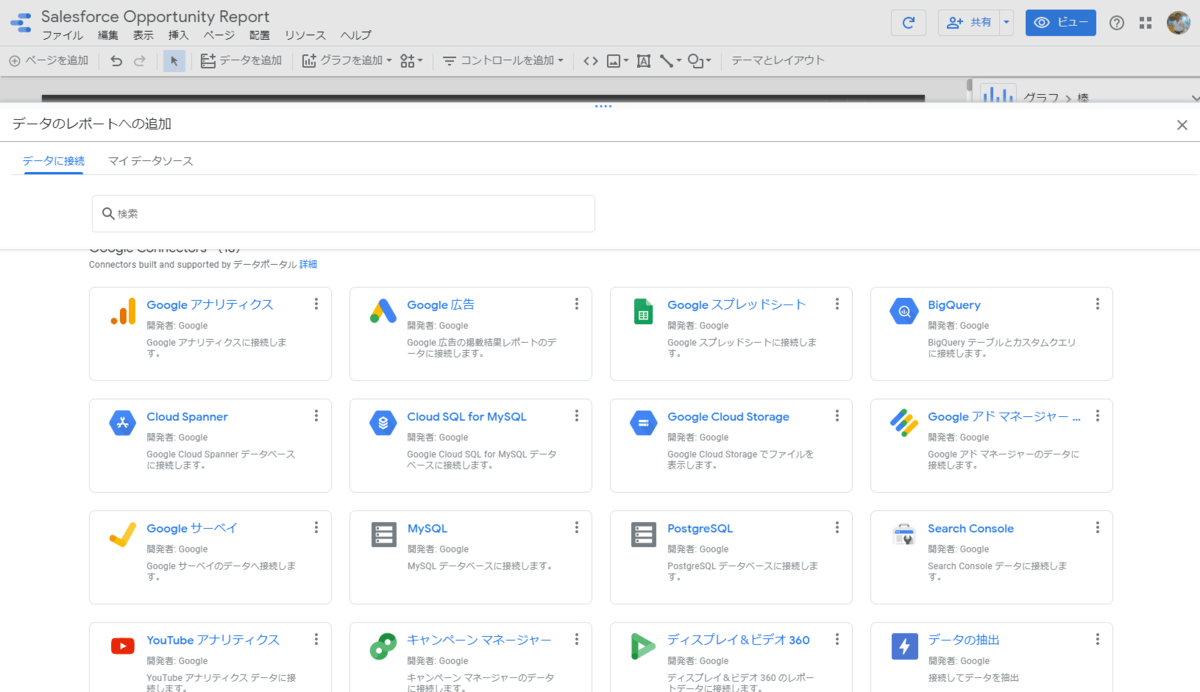The width and height of the screenshot is (1200, 692).
Task: Open more options for Cloud Spanner card
Action: pos(316,416)
